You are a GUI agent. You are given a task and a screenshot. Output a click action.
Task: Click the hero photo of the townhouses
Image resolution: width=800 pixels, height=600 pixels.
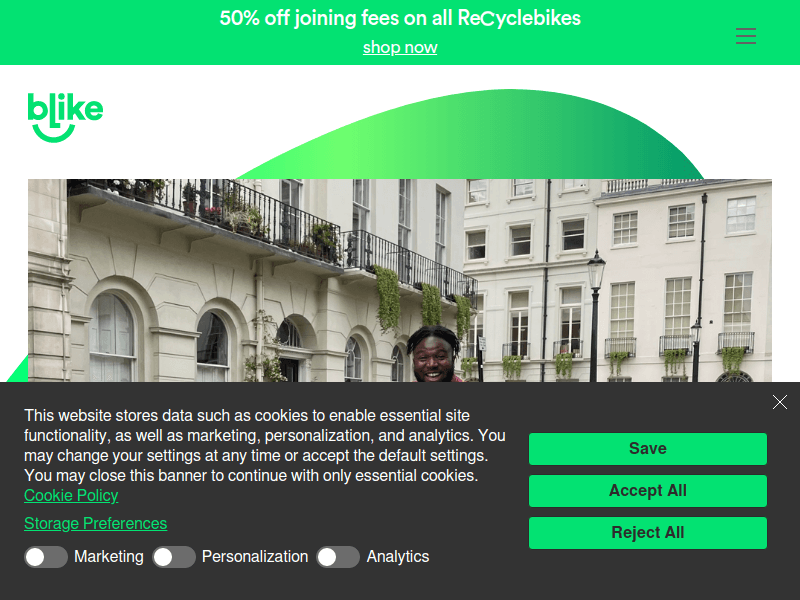400,280
